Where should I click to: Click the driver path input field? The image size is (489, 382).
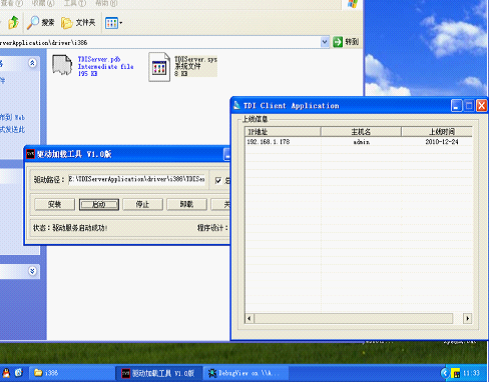137,179
